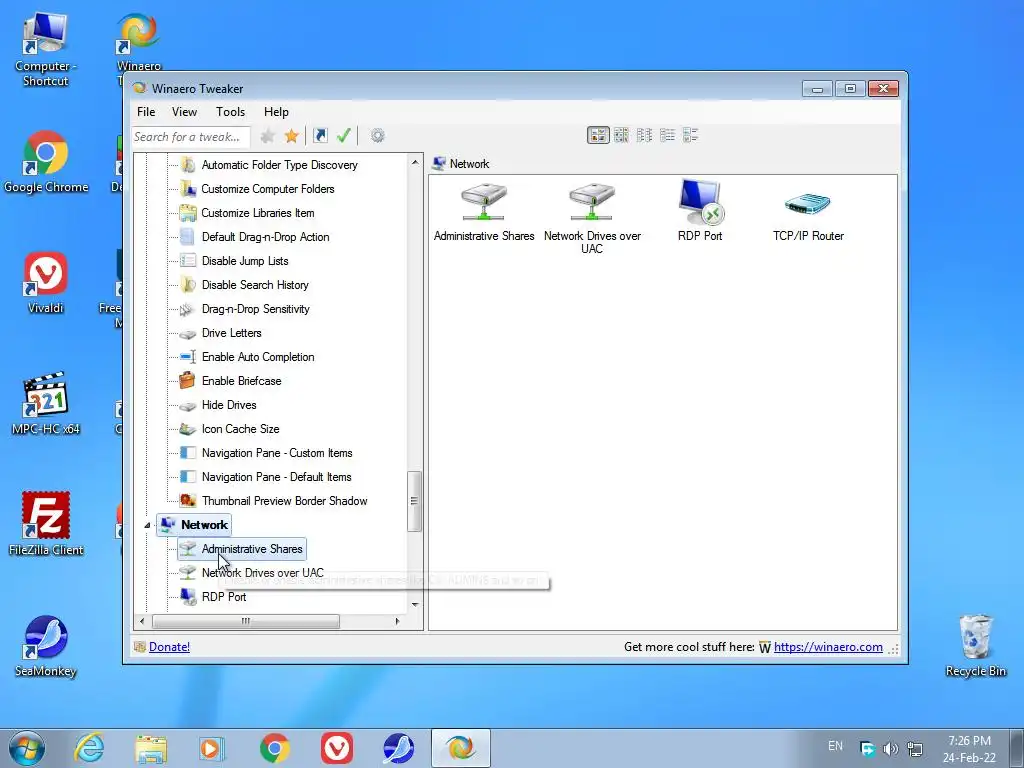Click the orange bookmarks star icon
The height and width of the screenshot is (768, 1024).
pos(291,136)
